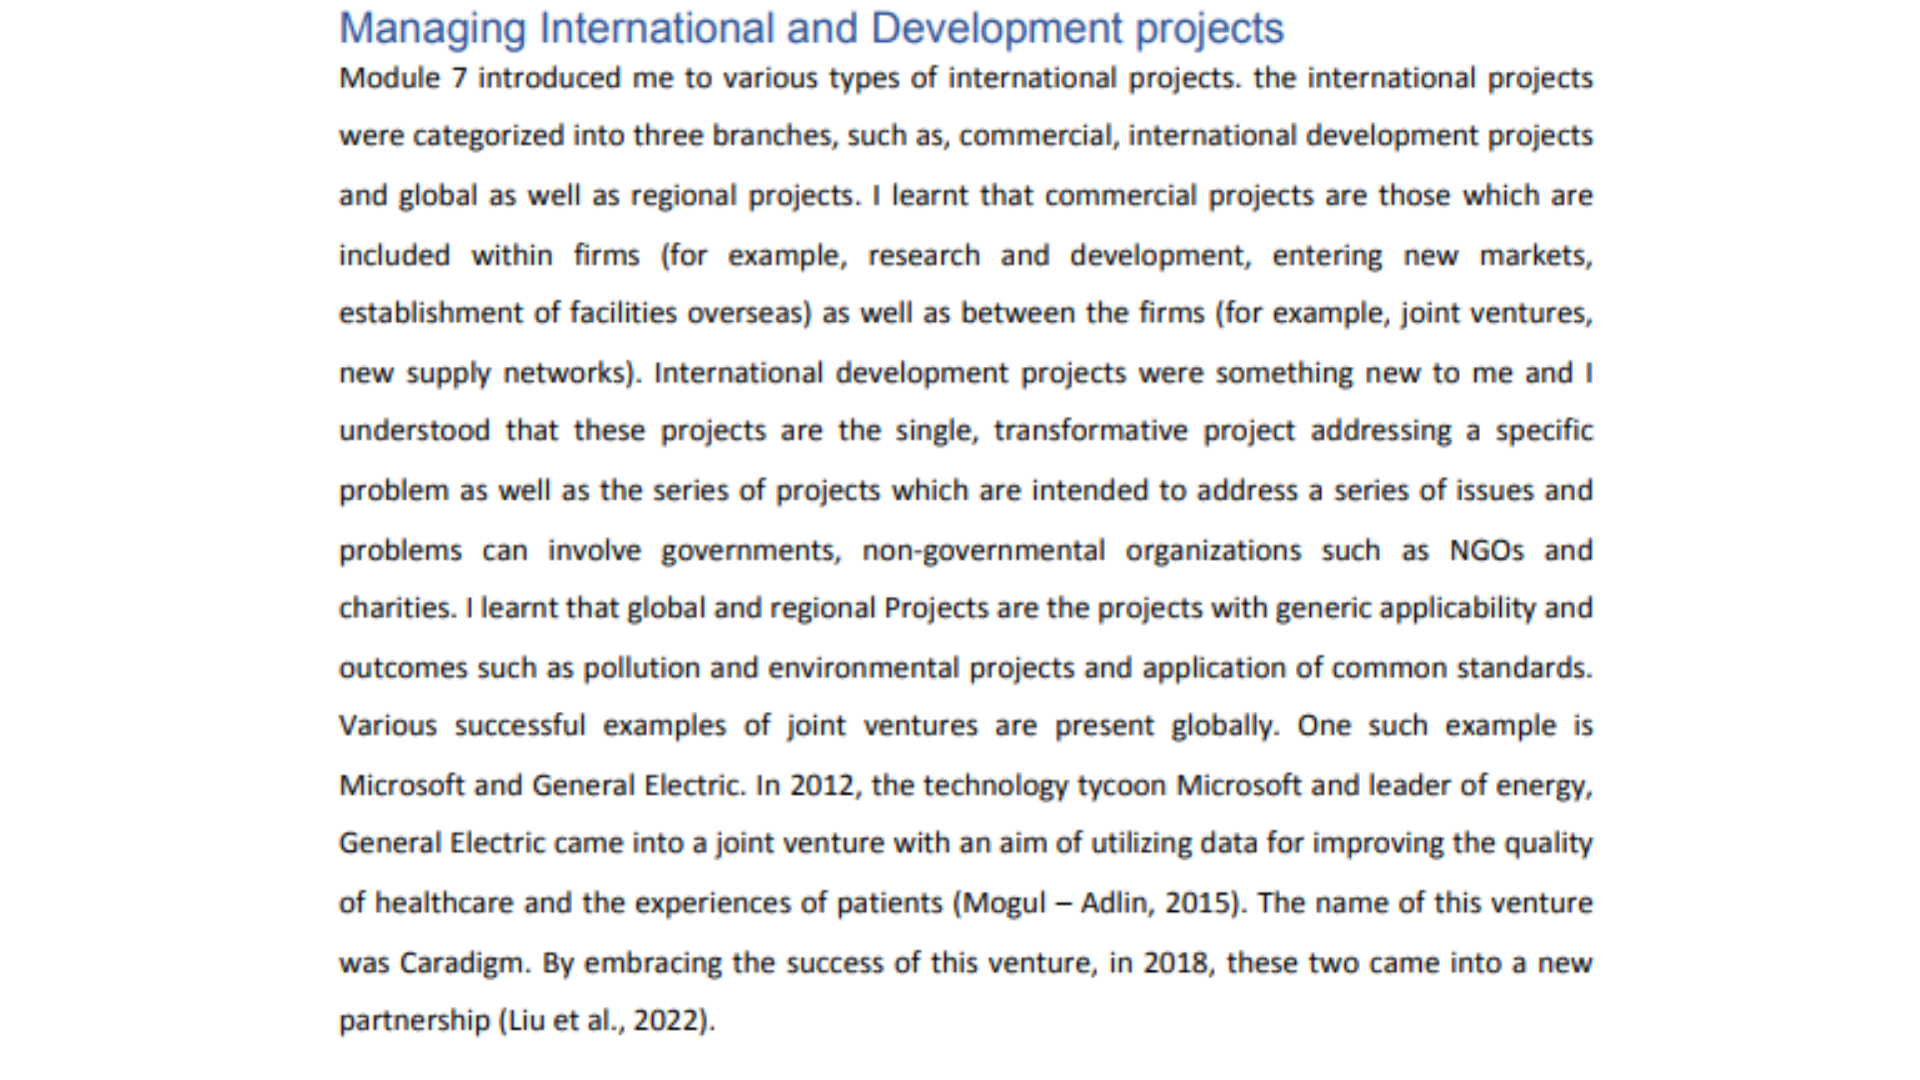The image size is (1920, 1080).
Task: Click the phrase "of healthcare" at the line start
Action: pyautogui.click(x=427, y=903)
